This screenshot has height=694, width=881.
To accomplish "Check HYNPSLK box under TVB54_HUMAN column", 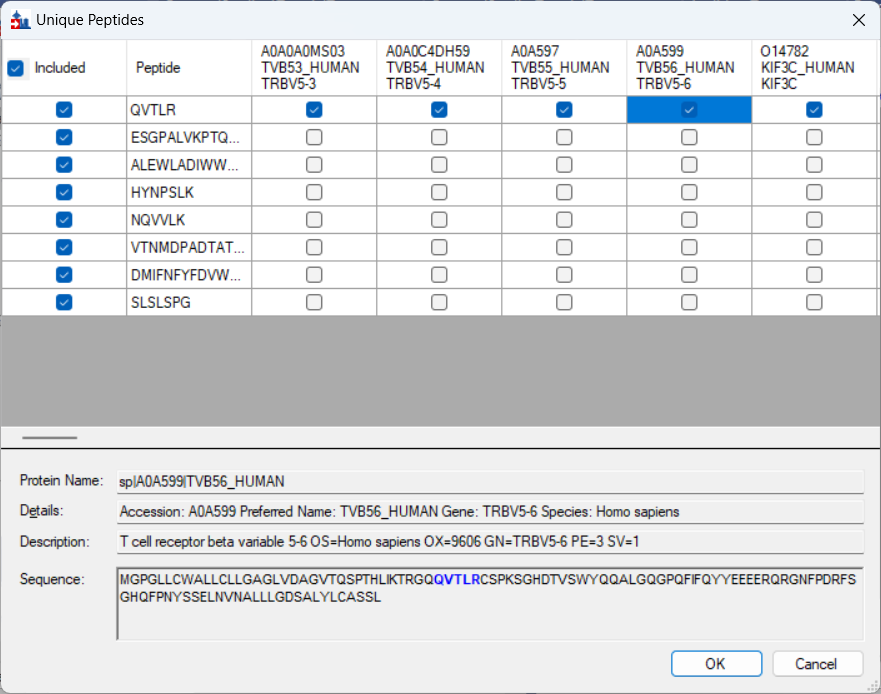I will pyautogui.click(x=439, y=192).
